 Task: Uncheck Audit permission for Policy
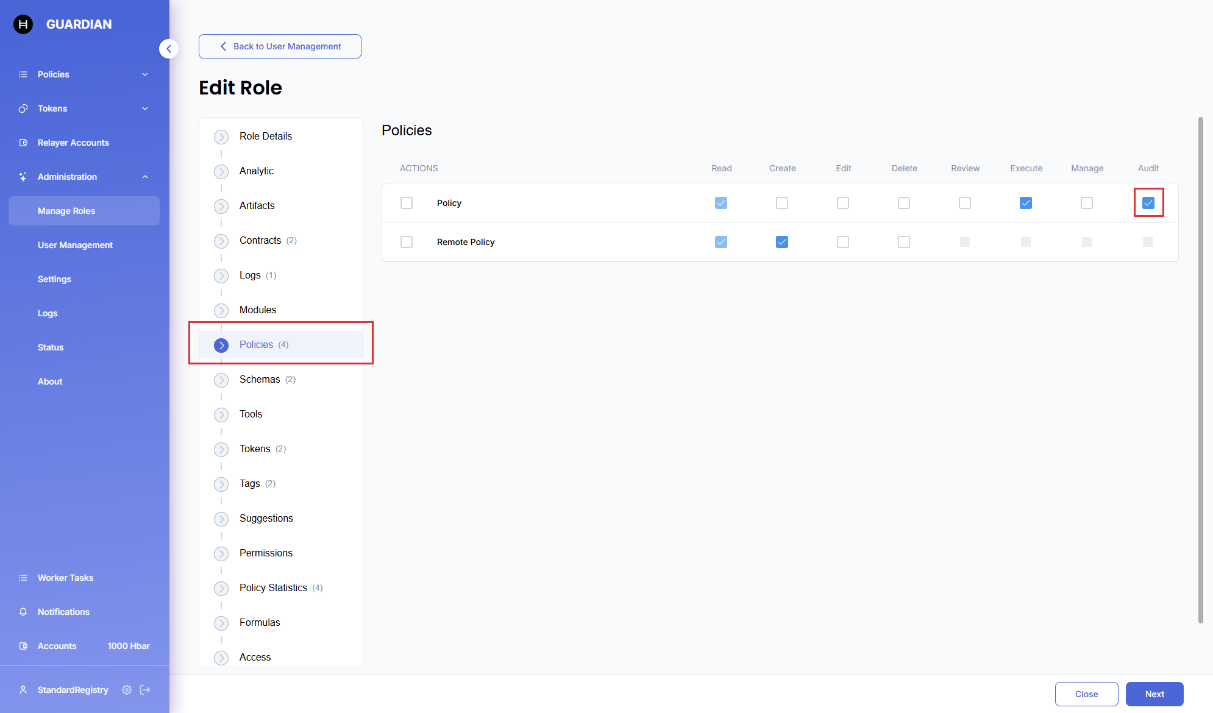point(1148,203)
